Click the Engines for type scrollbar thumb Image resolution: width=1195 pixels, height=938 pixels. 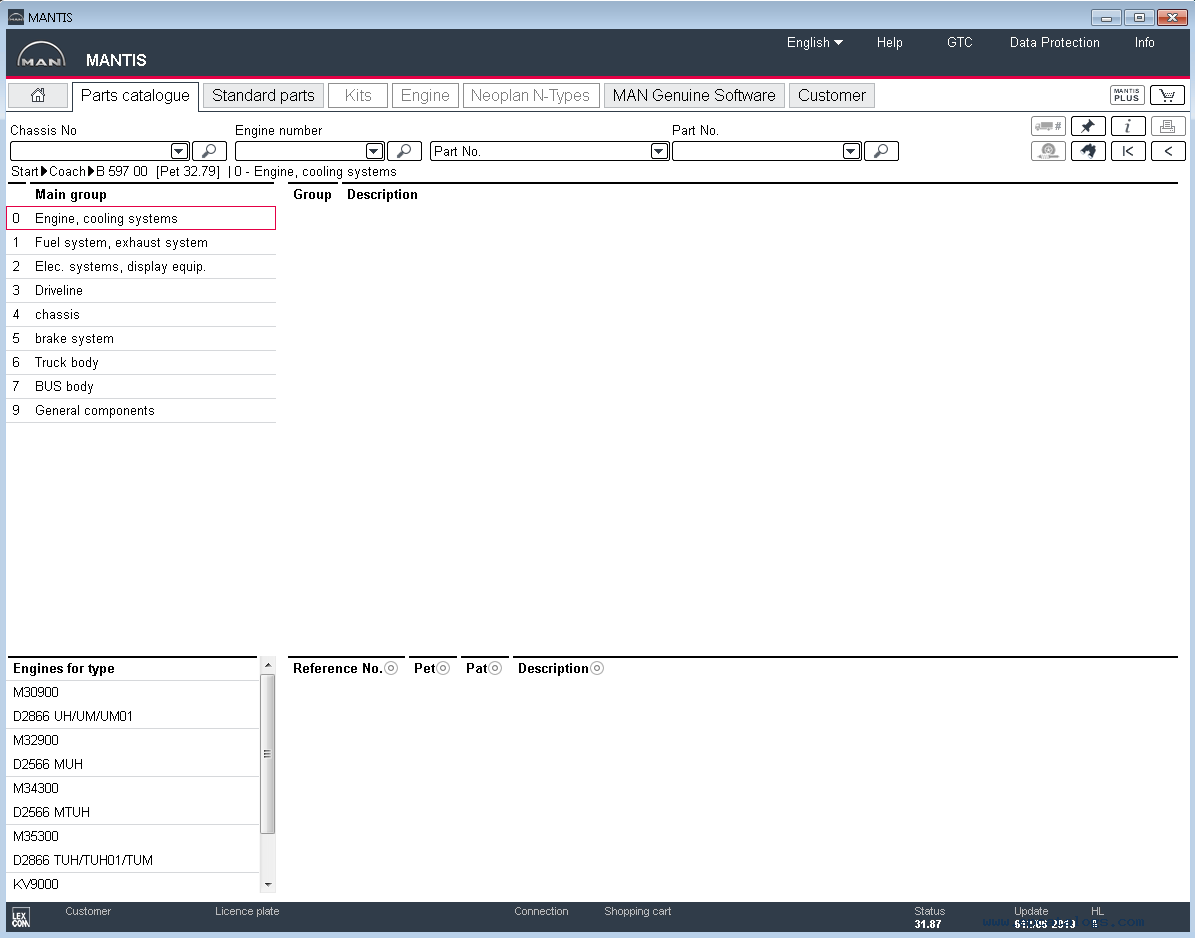coord(268,754)
